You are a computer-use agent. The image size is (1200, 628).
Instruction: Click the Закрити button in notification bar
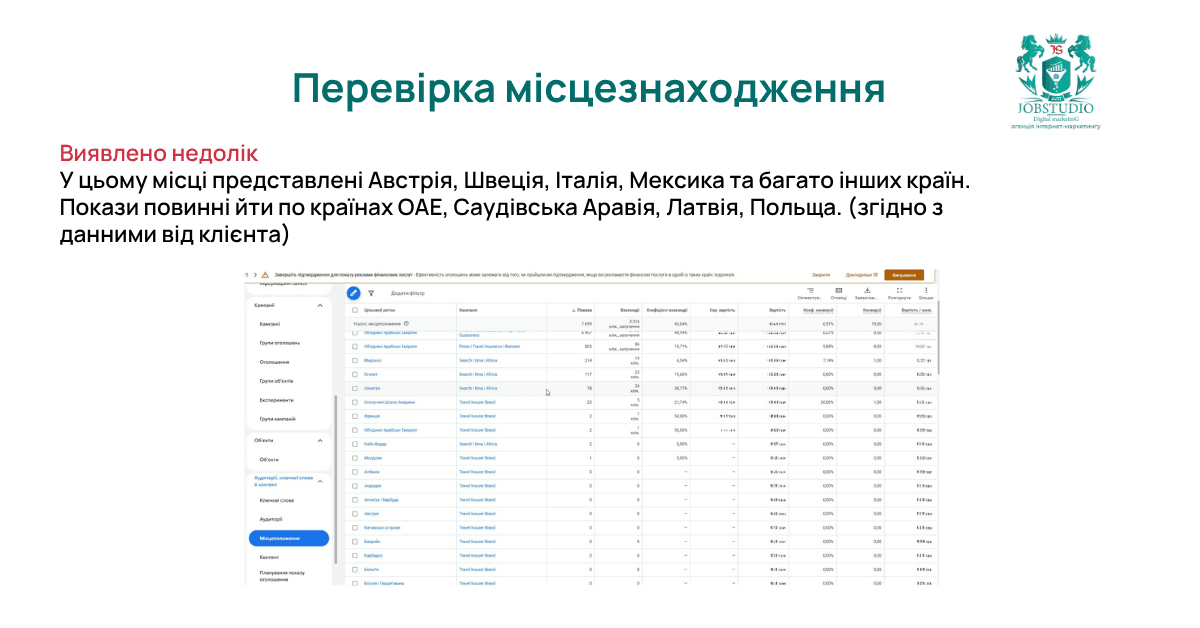[820, 274]
